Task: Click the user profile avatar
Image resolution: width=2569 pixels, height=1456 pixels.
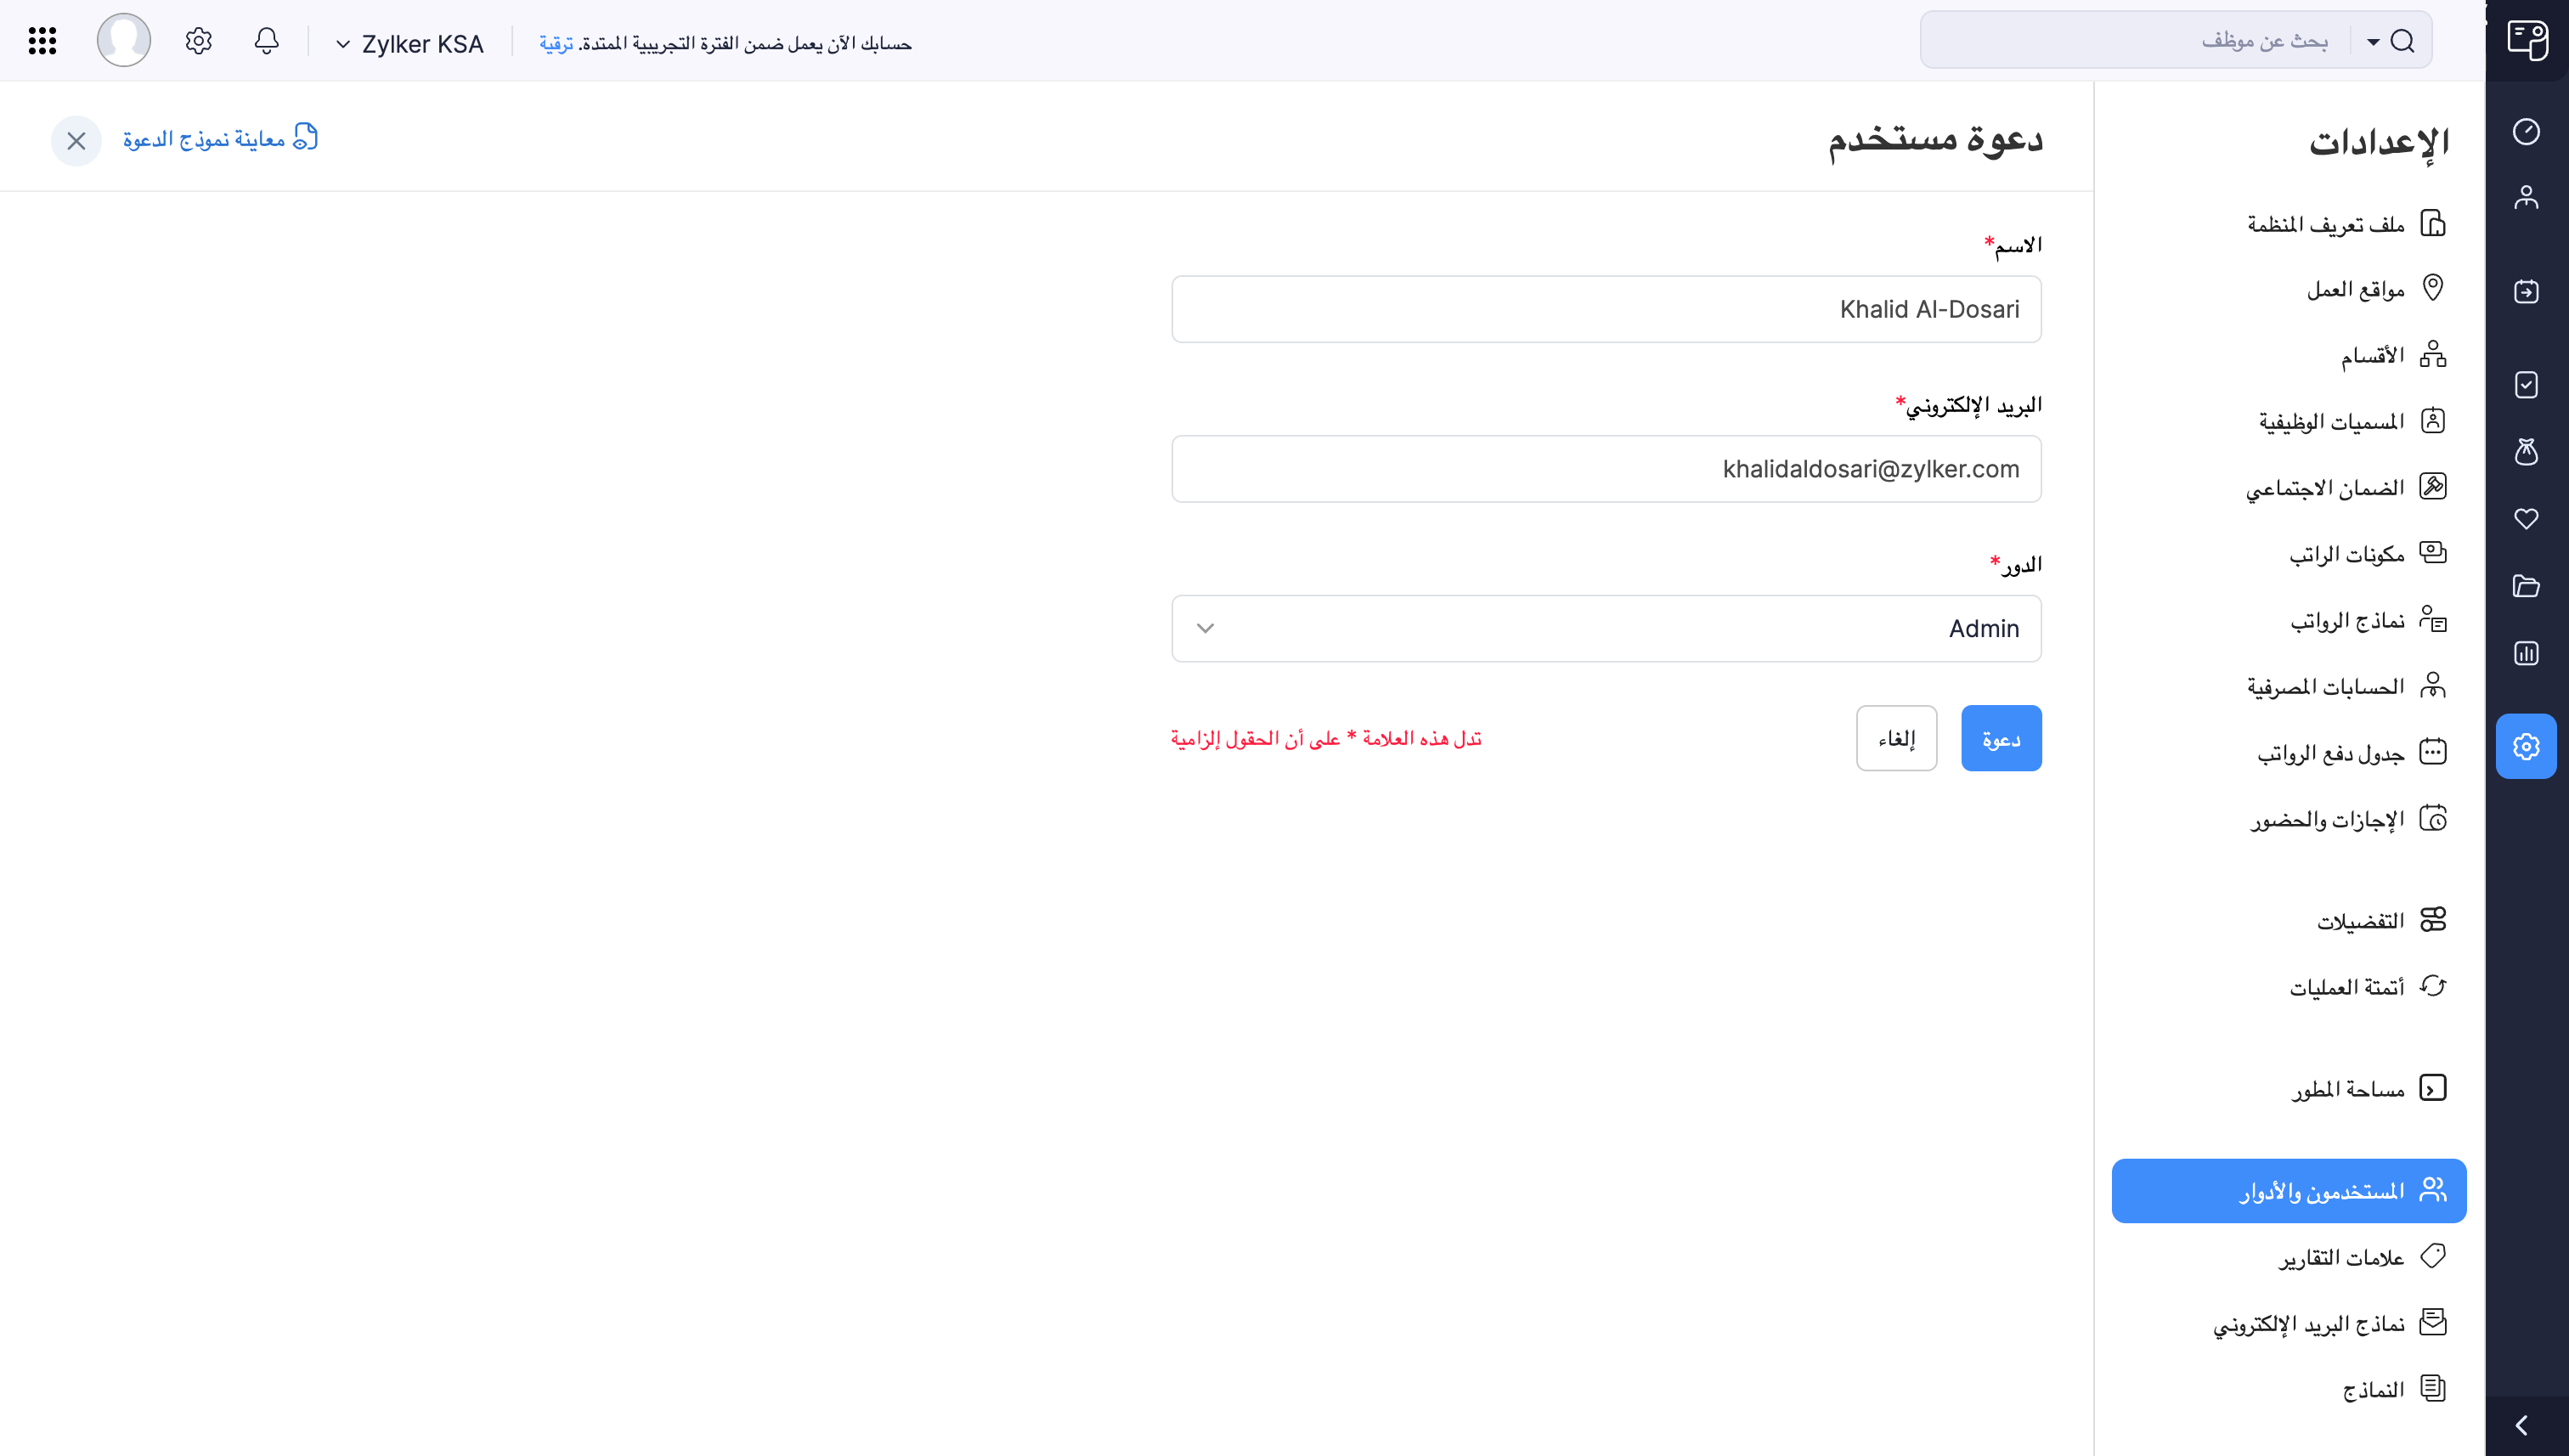Action: pos(124,41)
